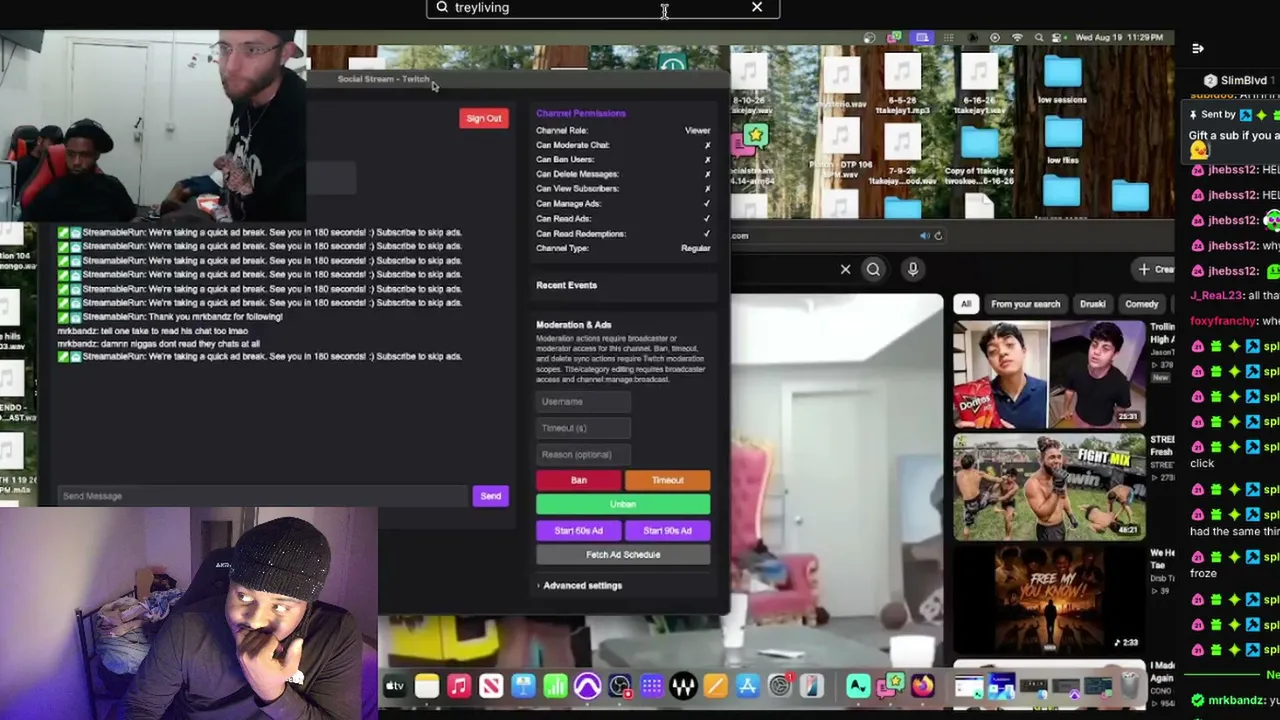Click the Moderation & Ads heading
The image size is (1280, 720).
click(573, 325)
